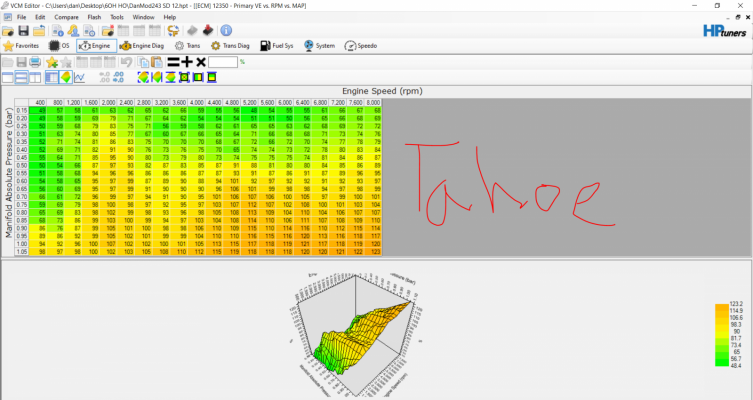Click the smooth selection icon with corner markers
753x400 pixels.
point(184,77)
